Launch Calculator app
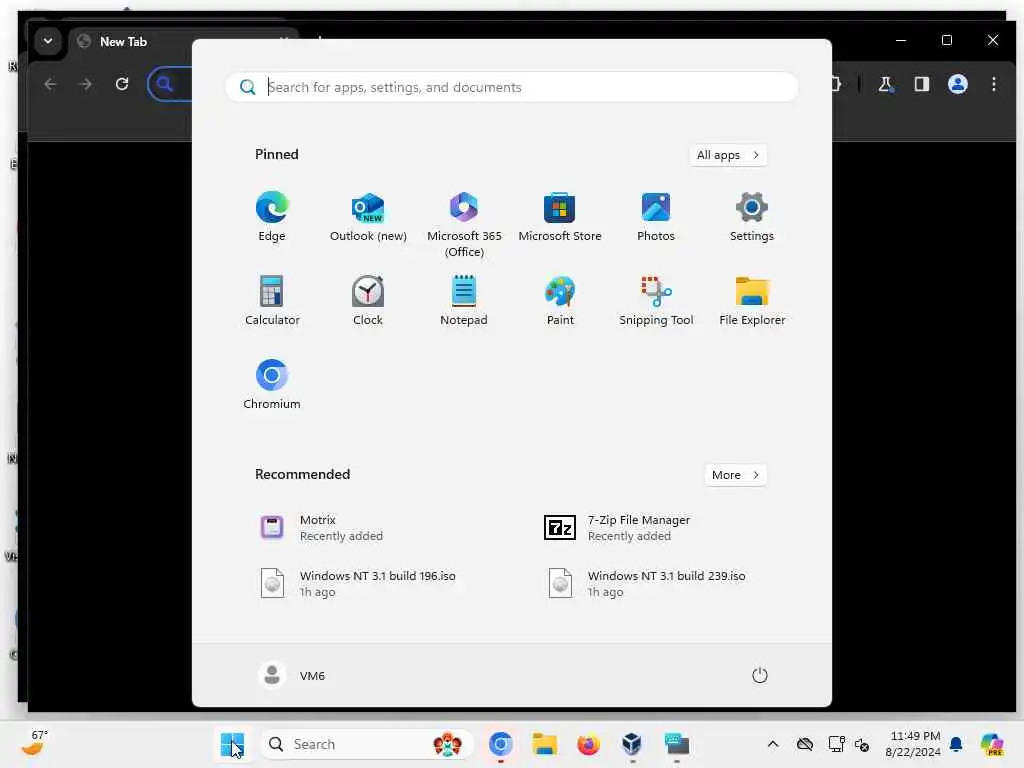The width and height of the screenshot is (1024, 768). [x=272, y=301]
